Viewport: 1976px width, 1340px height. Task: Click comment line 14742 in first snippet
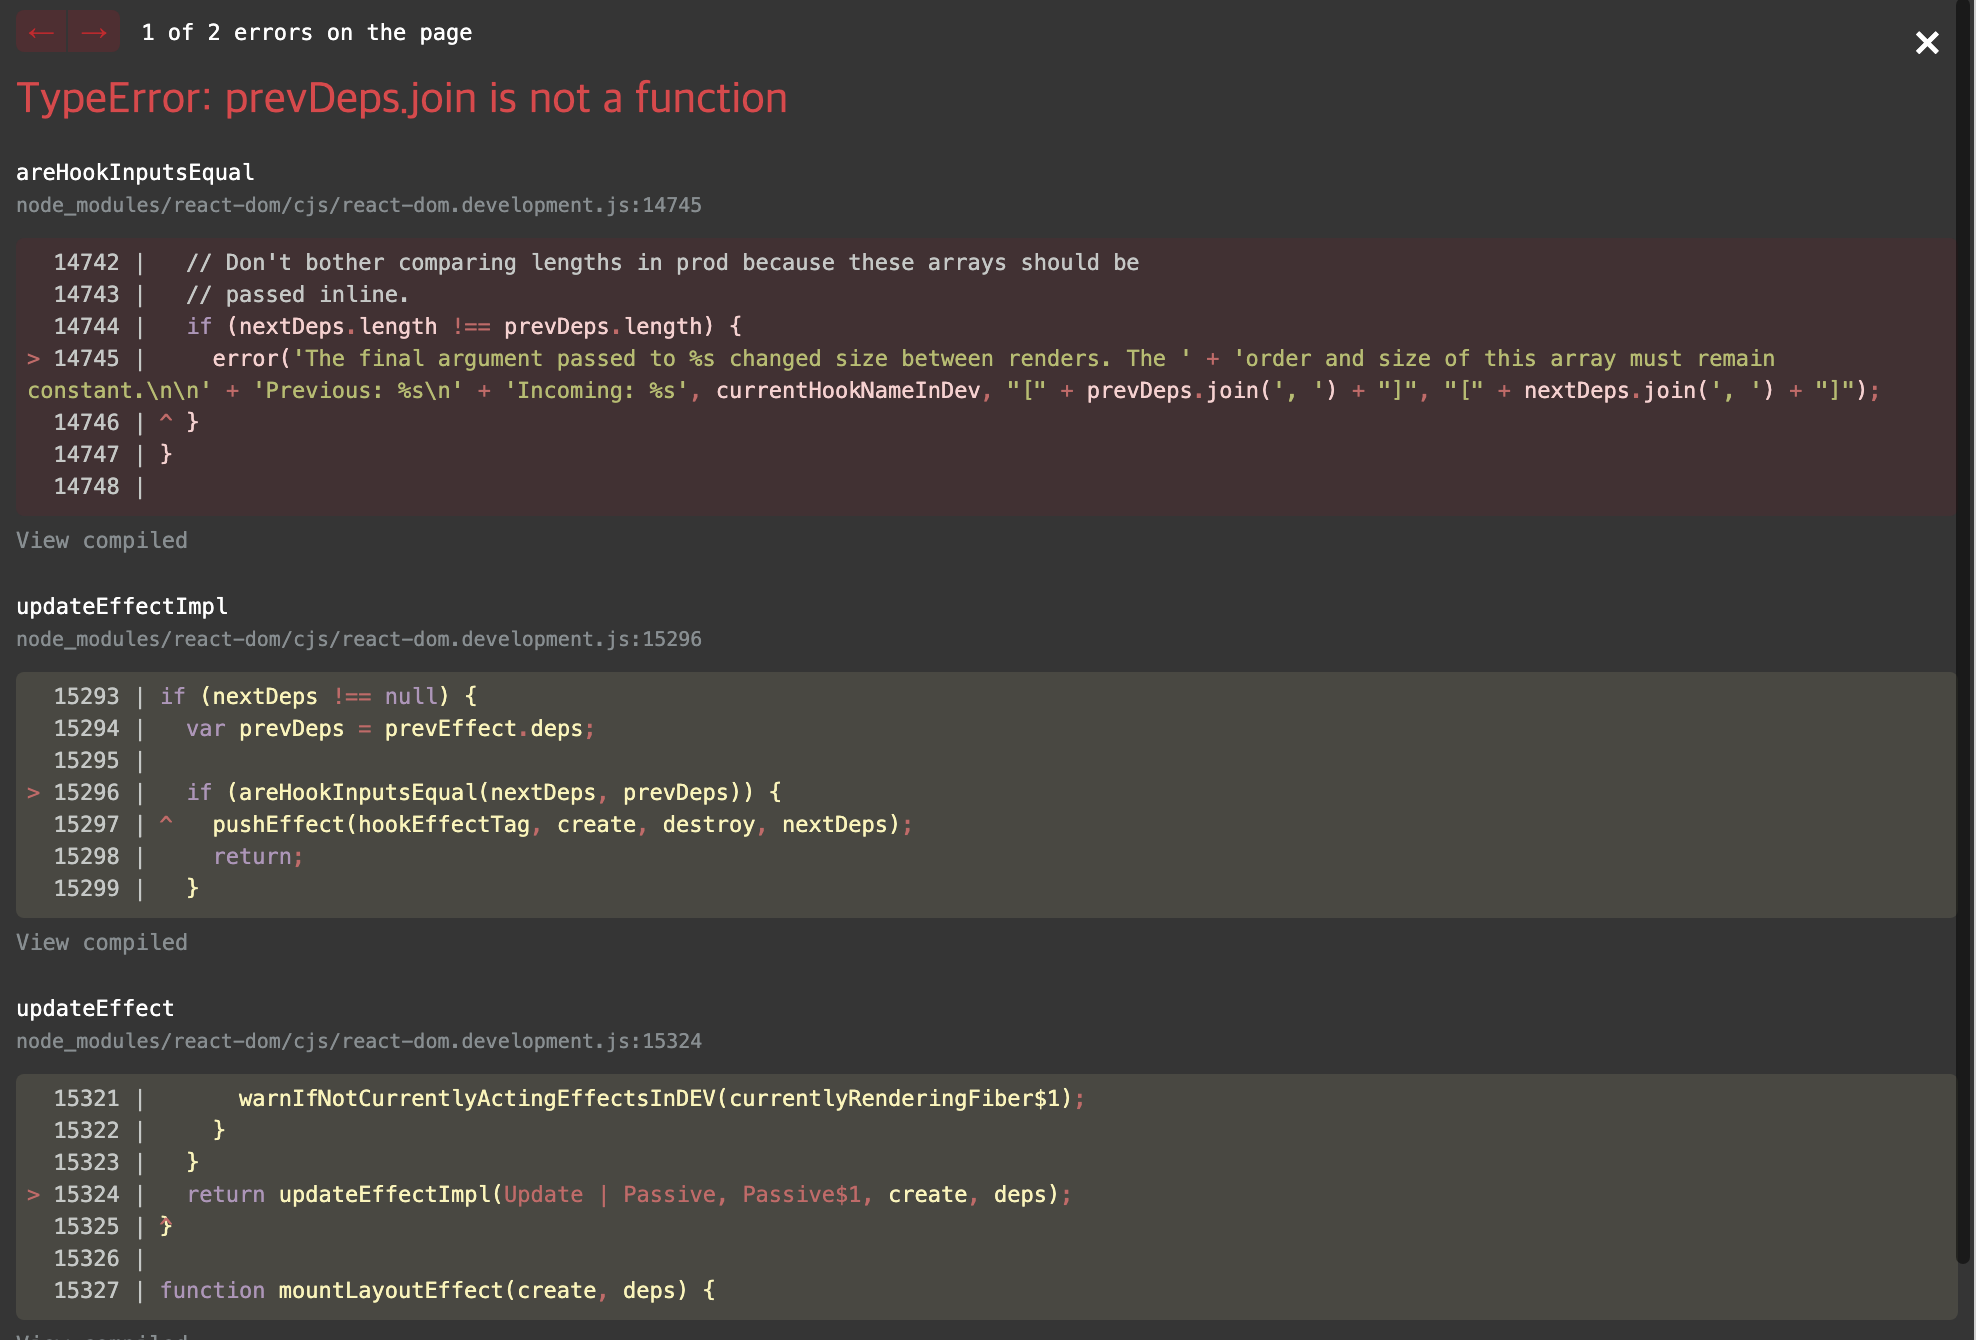click(661, 263)
